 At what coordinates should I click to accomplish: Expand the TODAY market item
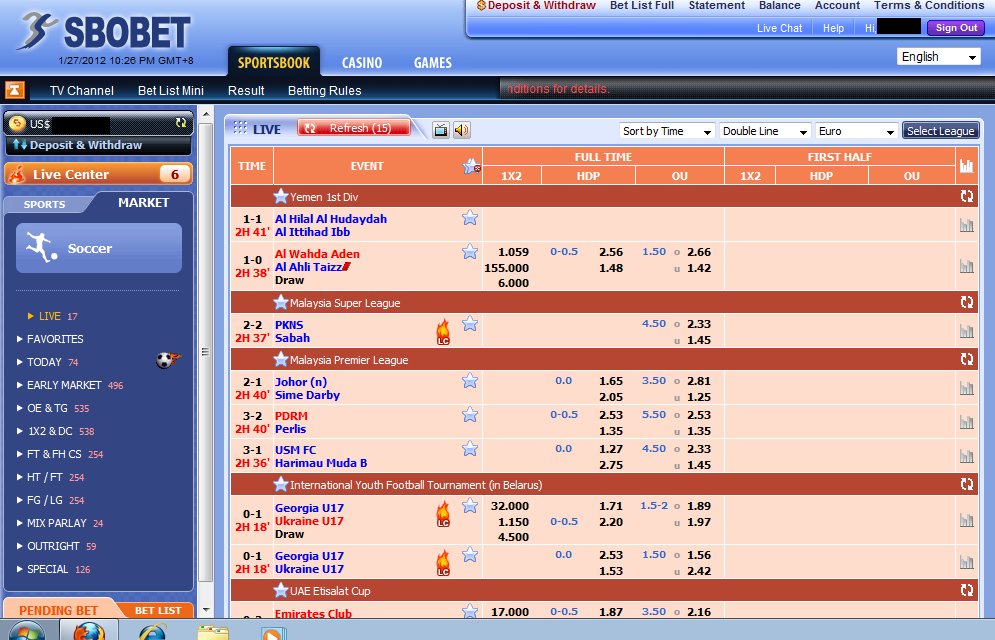tap(48, 362)
